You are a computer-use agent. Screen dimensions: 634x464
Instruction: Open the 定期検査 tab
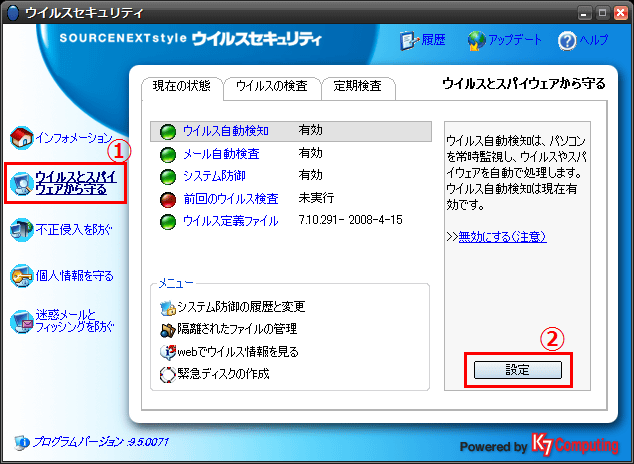coord(357,86)
